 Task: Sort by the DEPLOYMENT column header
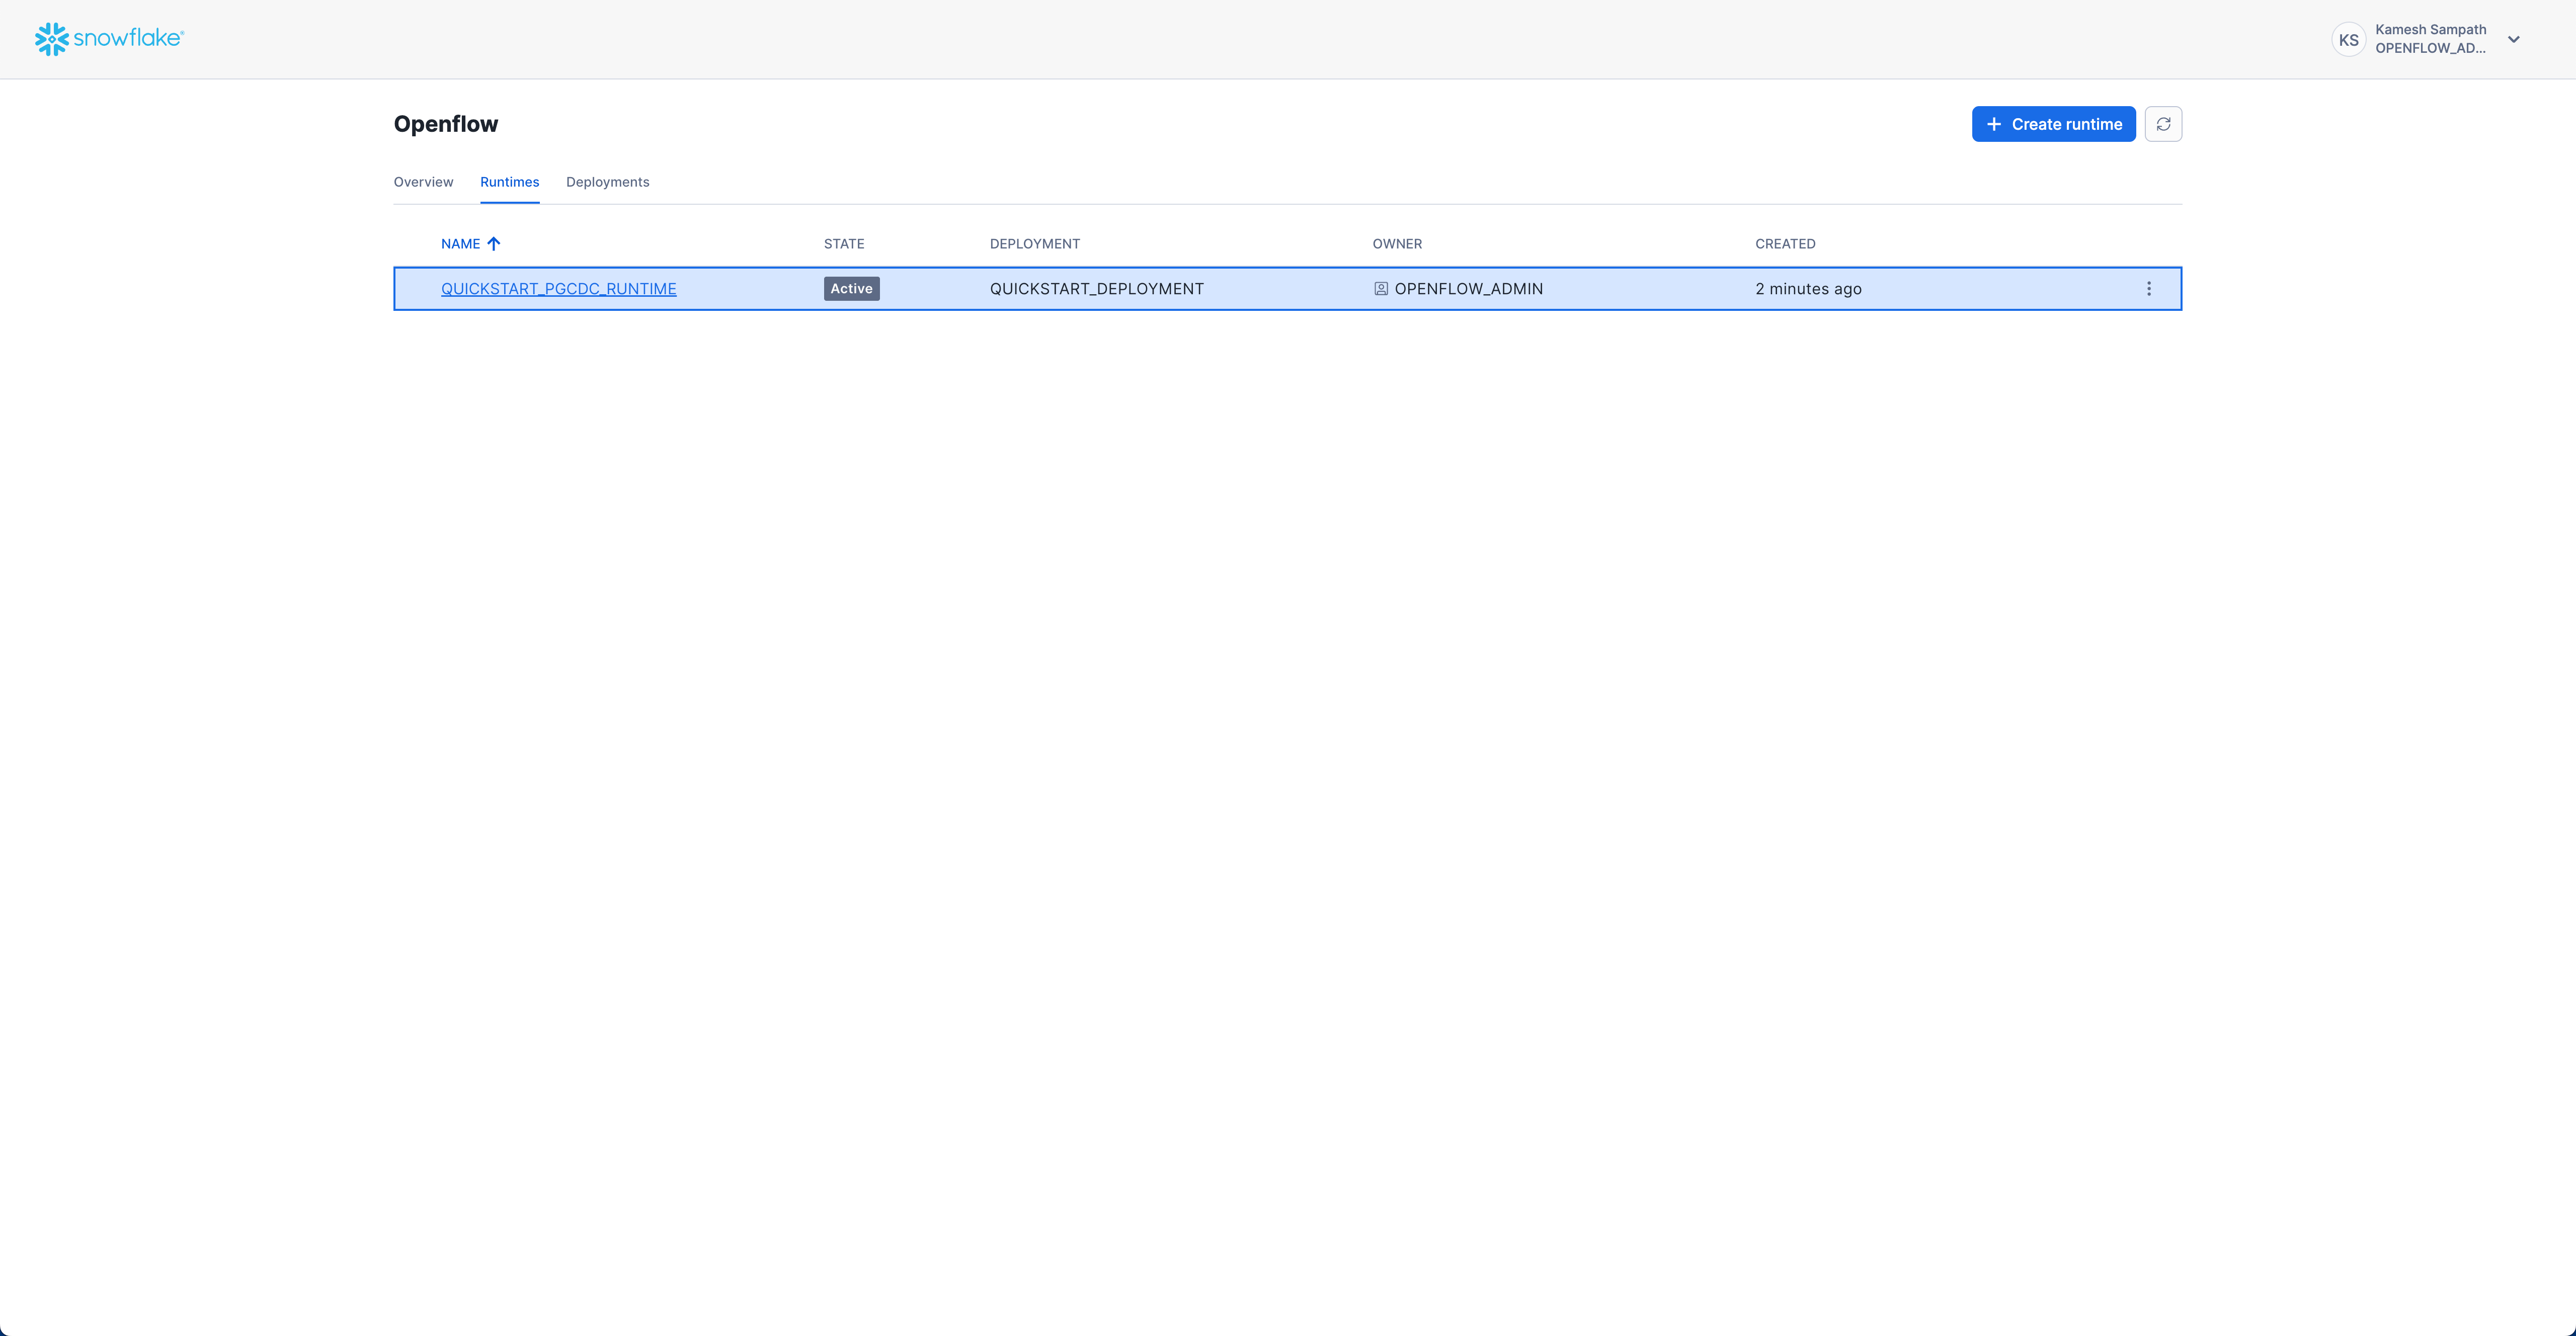tap(1034, 244)
